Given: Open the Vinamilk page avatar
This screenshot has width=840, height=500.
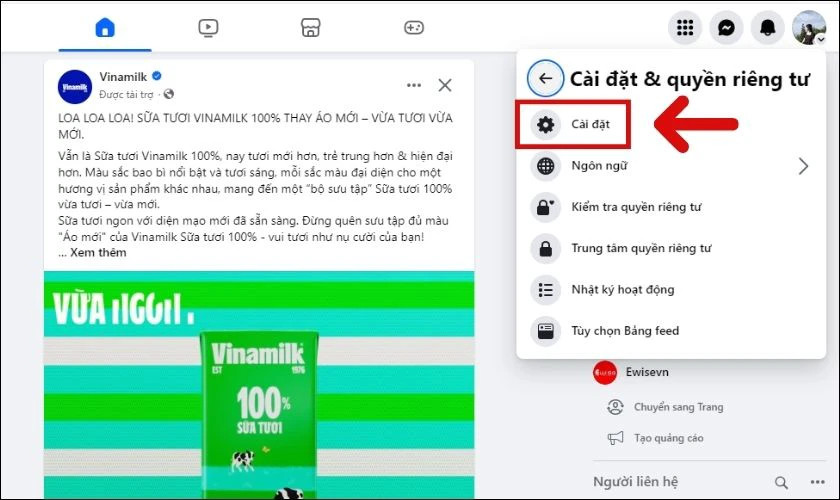Looking at the screenshot, I should [75, 87].
